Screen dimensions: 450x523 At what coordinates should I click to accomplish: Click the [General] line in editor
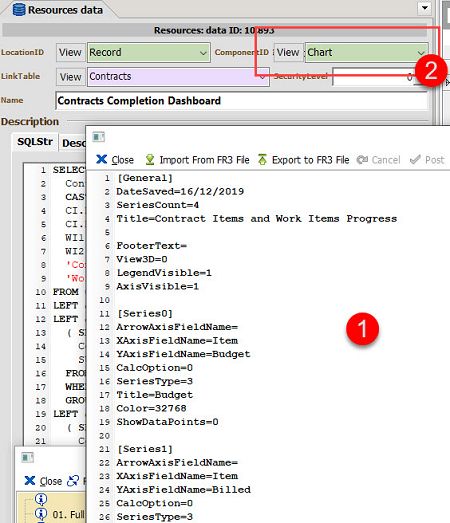coord(144,178)
